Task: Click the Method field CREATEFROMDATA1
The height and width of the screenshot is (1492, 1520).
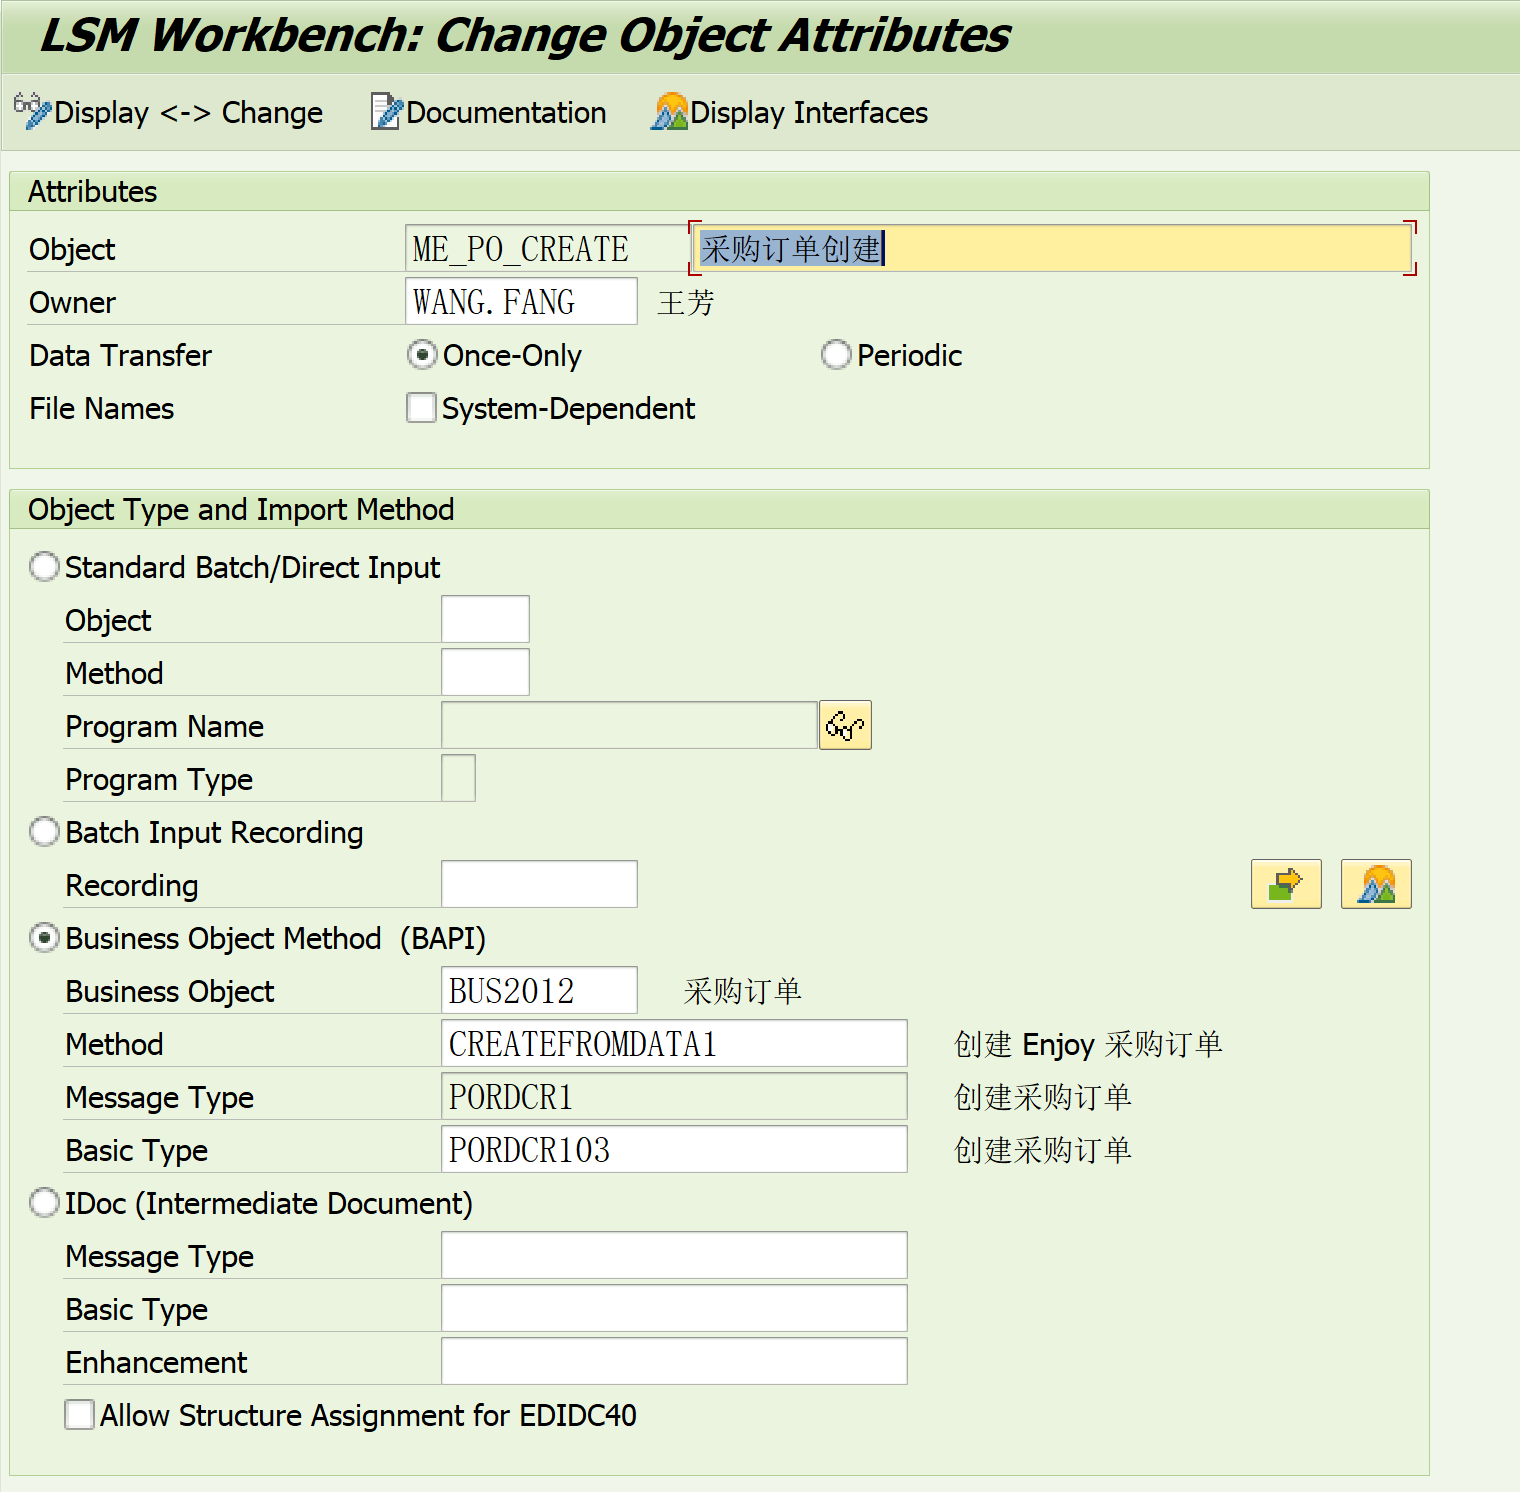Action: click(x=674, y=1043)
